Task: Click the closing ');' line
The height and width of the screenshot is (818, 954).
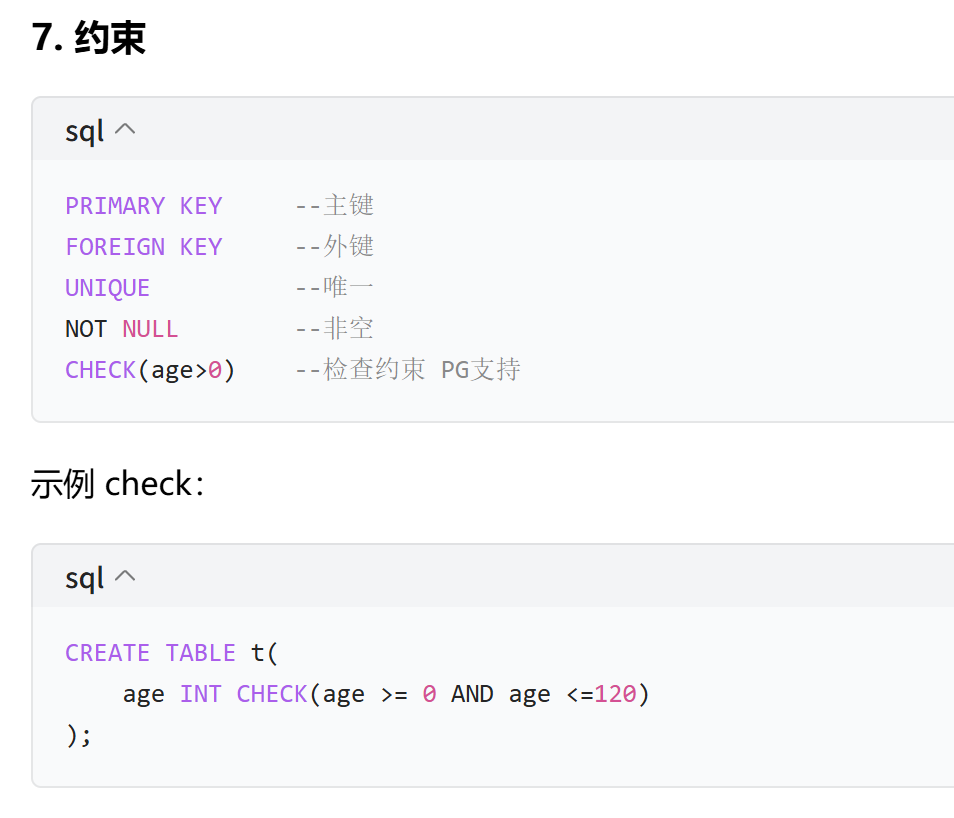Action: coord(78,736)
